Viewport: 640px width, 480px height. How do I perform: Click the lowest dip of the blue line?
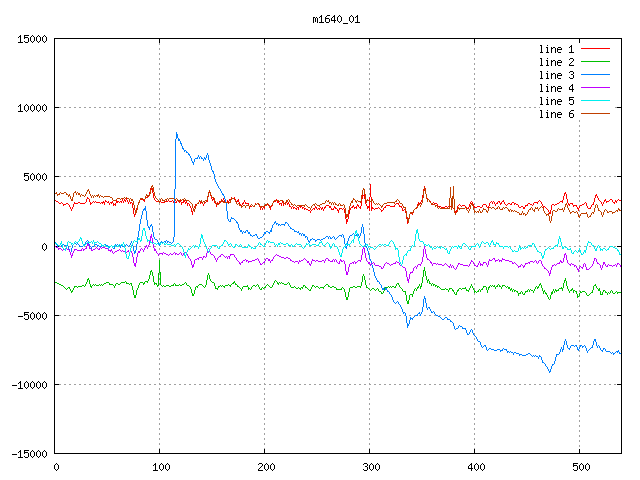[x=549, y=372]
